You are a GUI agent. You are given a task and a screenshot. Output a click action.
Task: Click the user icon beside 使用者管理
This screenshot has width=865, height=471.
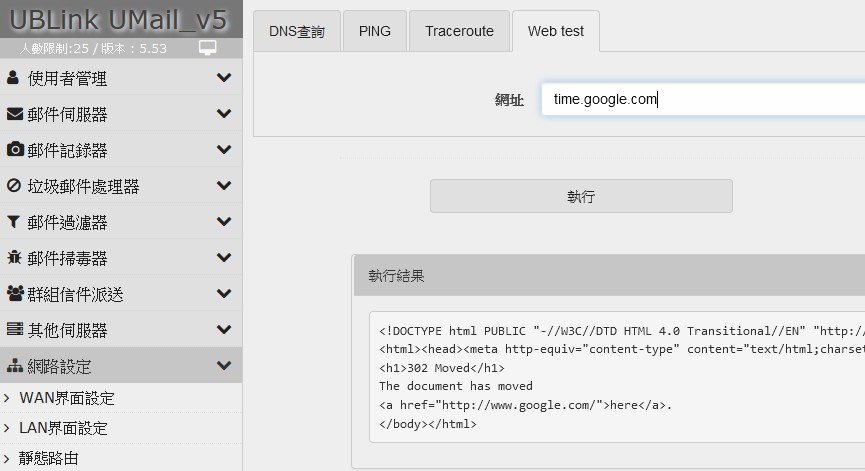[x=14, y=78]
